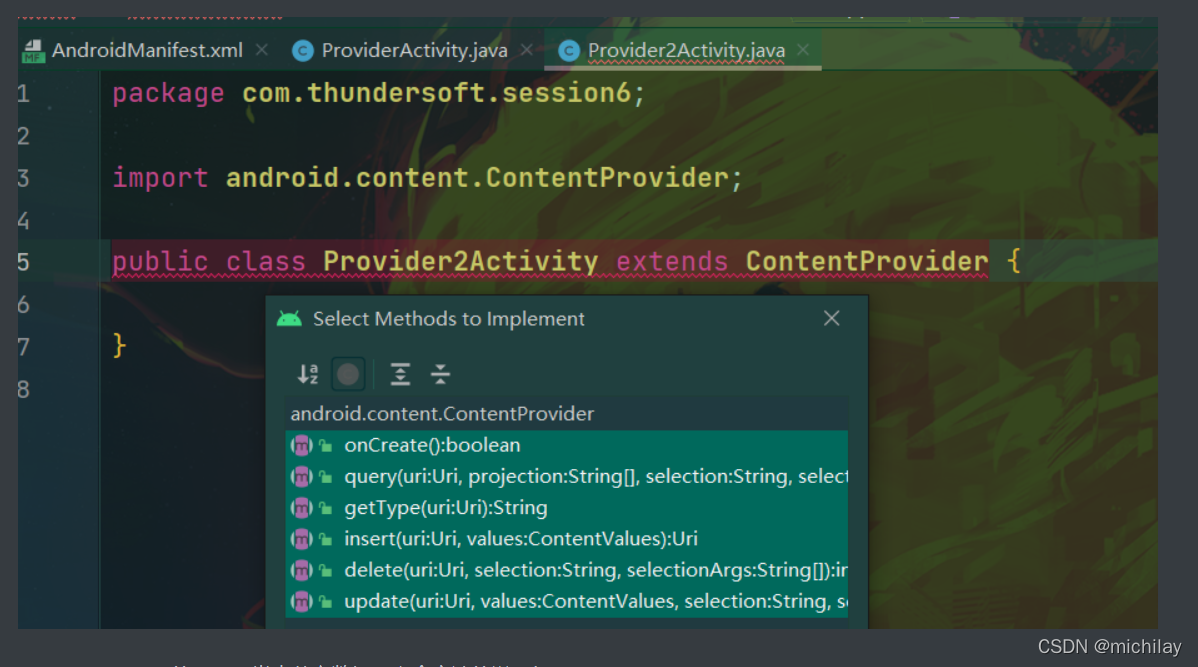Image resolution: width=1198 pixels, height=667 pixels.
Task: Click the import keyword on line 3
Action: [x=160, y=179]
